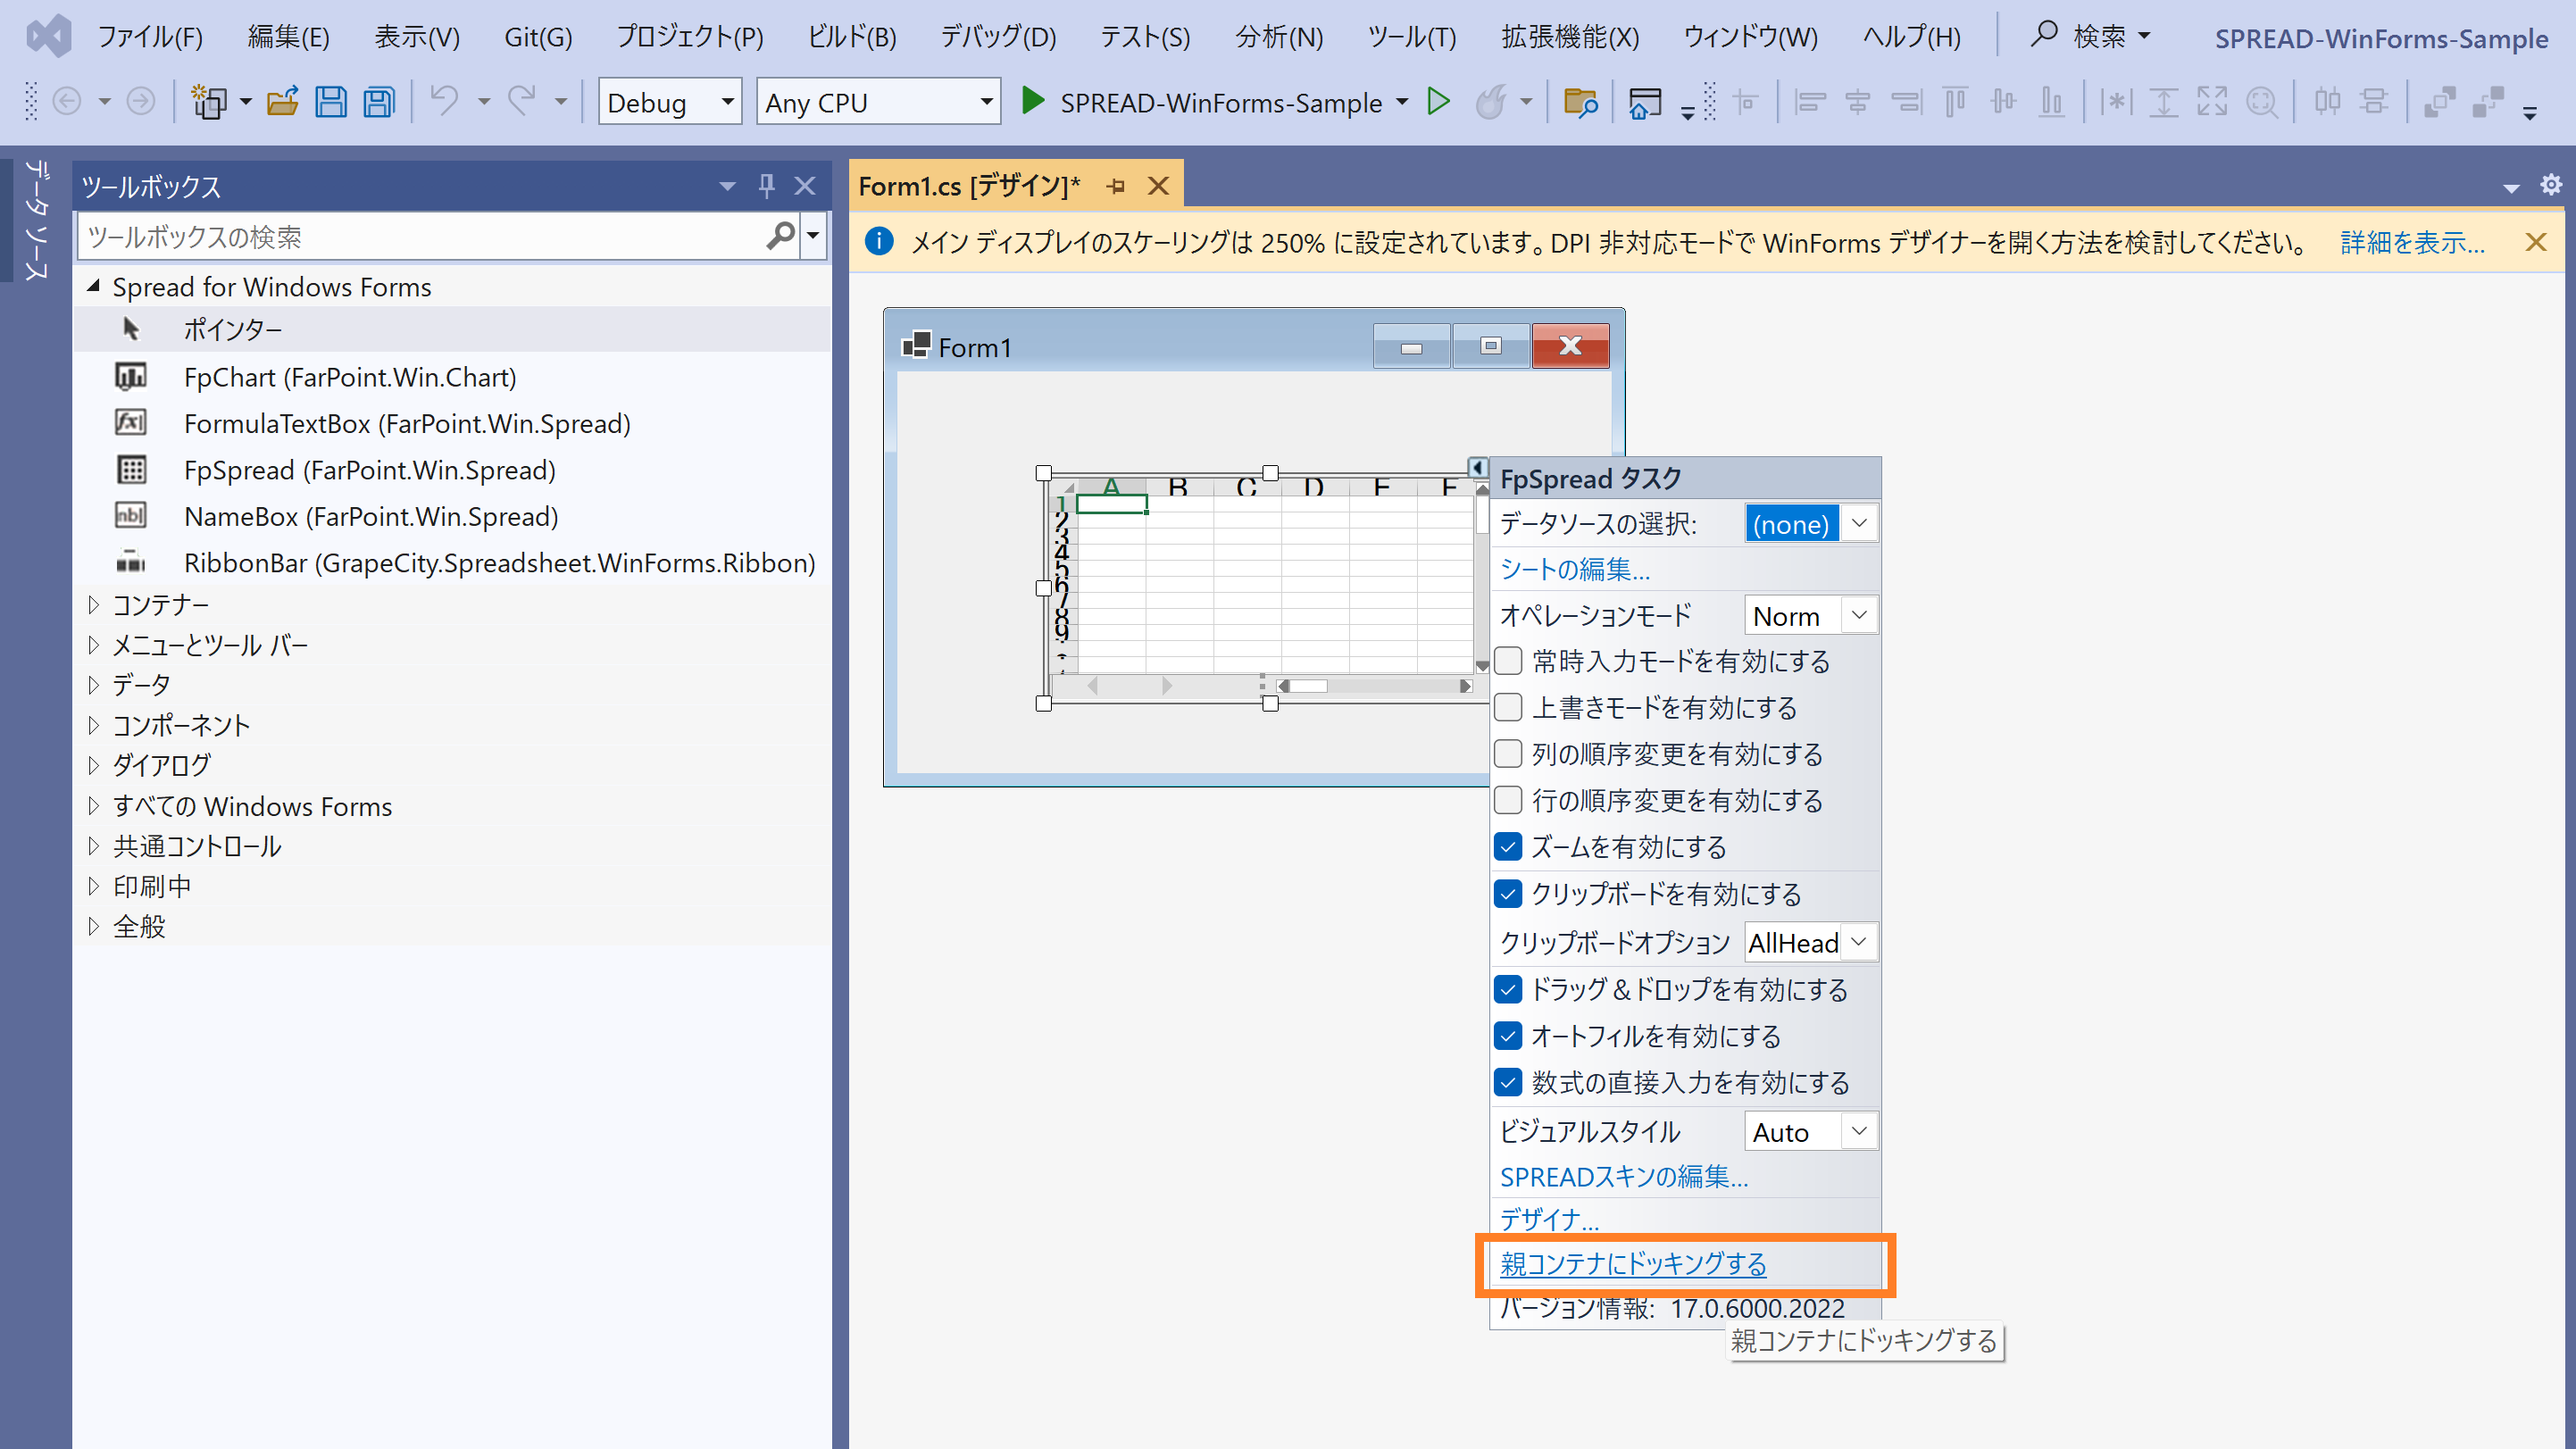Viewport: 2576px width, 1449px height.
Task: Open the クリップボードオプション dropdown
Action: click(x=1859, y=942)
